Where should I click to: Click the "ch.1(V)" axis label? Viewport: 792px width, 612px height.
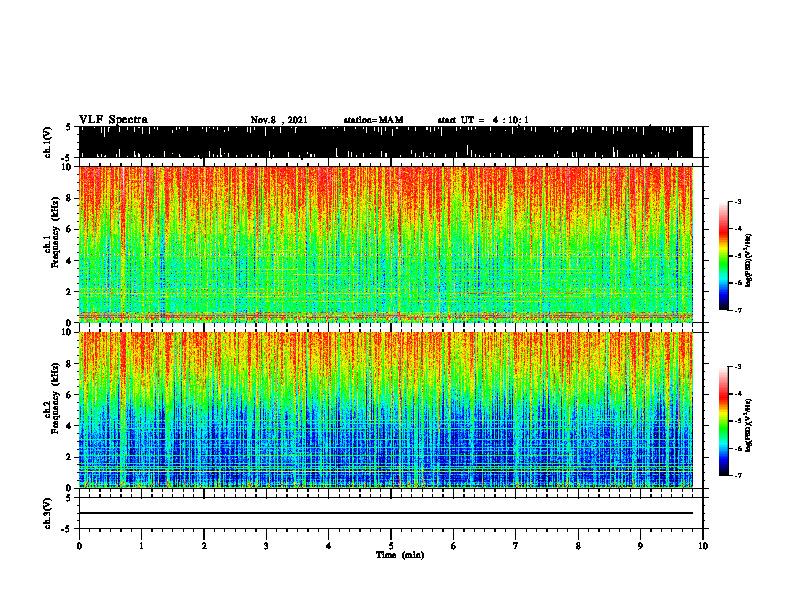pyautogui.click(x=48, y=142)
